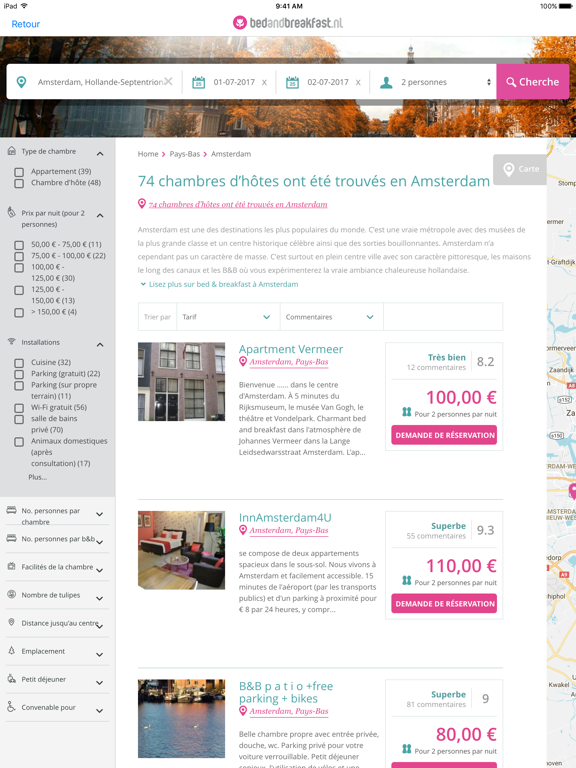Check the 50,00 € - 75,00 € price filter
The image size is (576, 768).
(19, 245)
